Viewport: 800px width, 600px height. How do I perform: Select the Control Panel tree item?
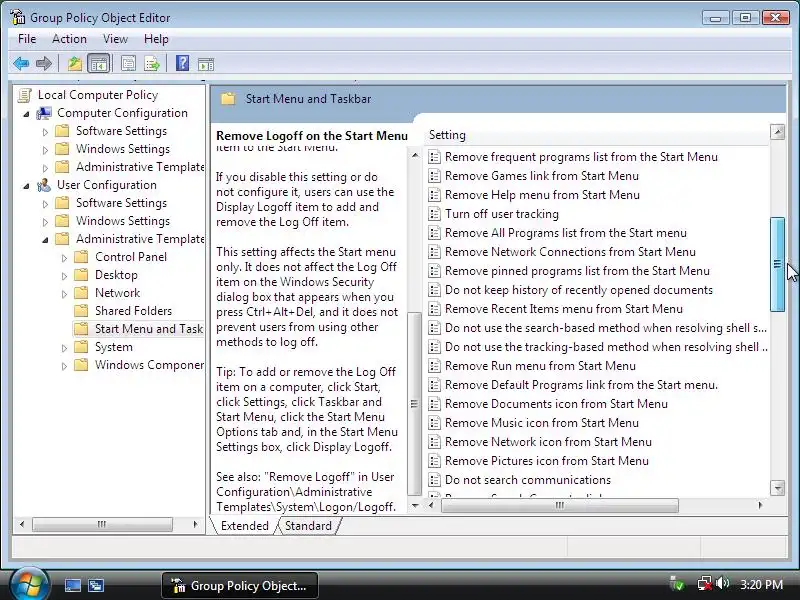click(x=131, y=257)
